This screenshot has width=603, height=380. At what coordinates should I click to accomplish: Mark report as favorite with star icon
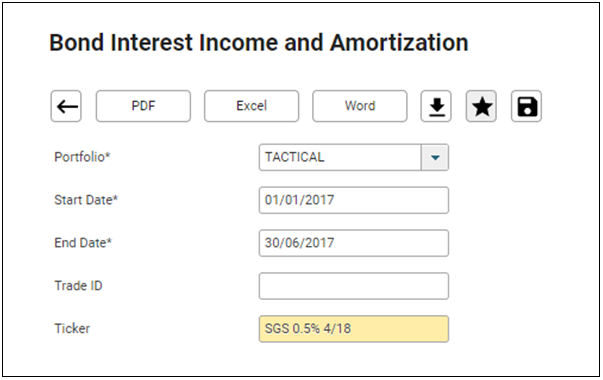pyautogui.click(x=481, y=107)
